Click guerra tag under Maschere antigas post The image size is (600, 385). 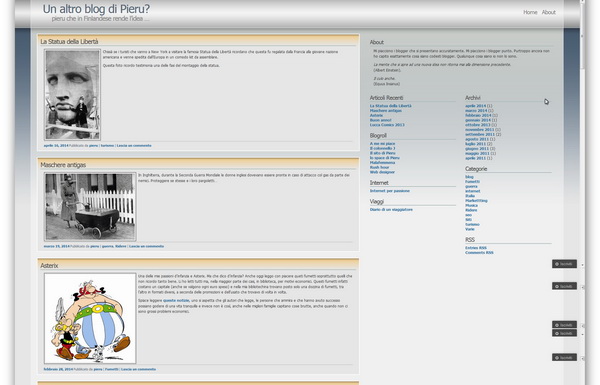coord(108,246)
